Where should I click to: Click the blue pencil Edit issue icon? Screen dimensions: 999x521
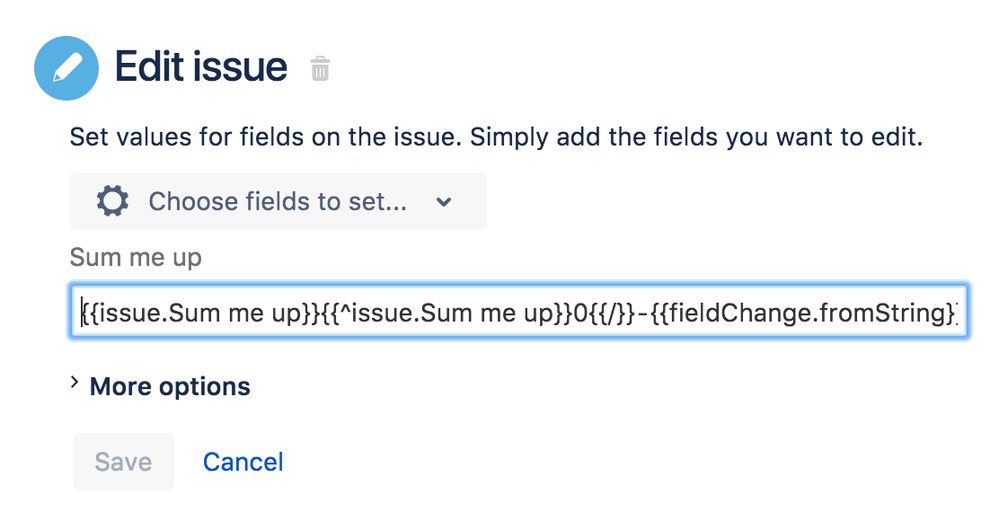pyautogui.click(x=66, y=68)
